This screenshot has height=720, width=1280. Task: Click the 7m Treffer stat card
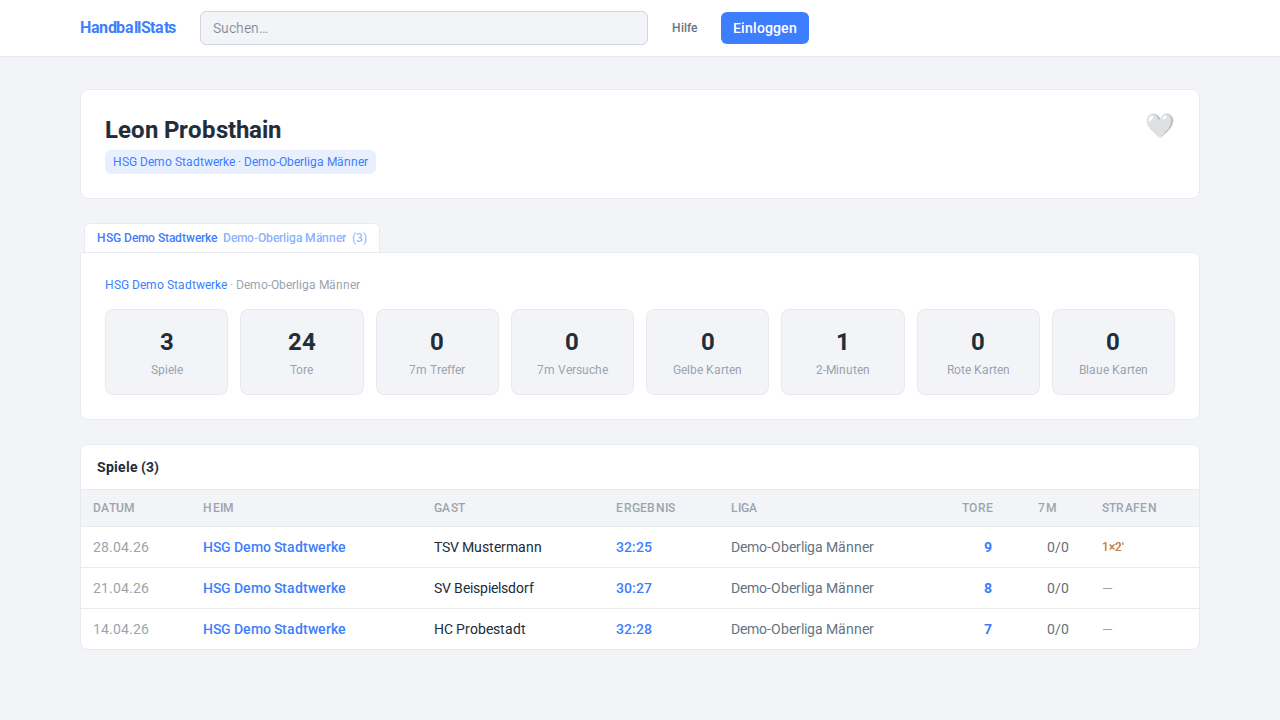coord(437,352)
